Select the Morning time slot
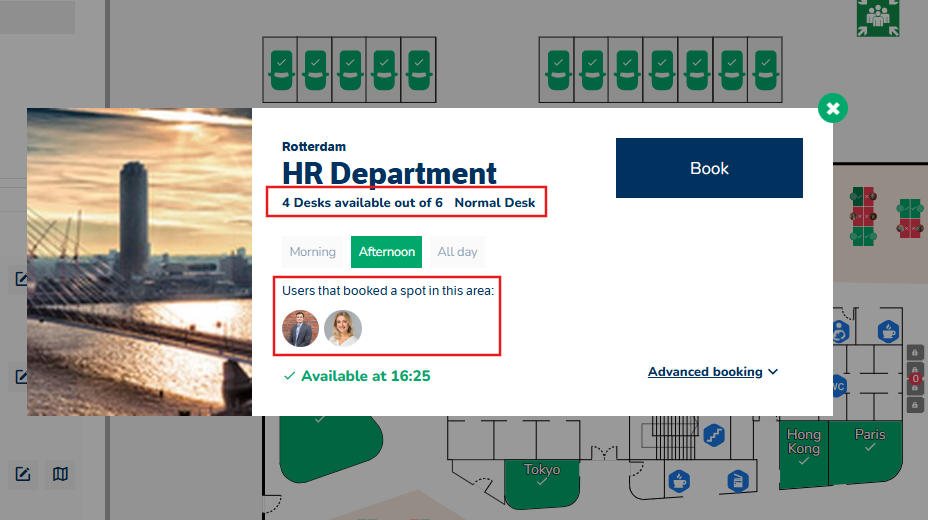The width and height of the screenshot is (928, 520). 312,252
